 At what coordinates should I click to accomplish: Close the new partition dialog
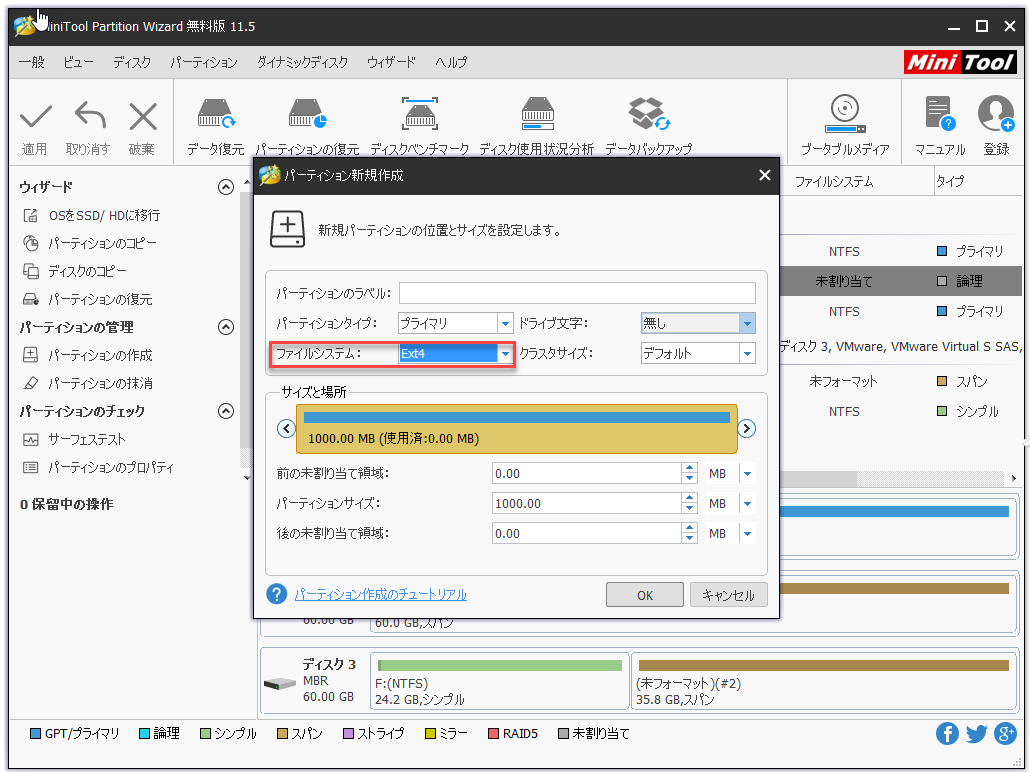(765, 175)
